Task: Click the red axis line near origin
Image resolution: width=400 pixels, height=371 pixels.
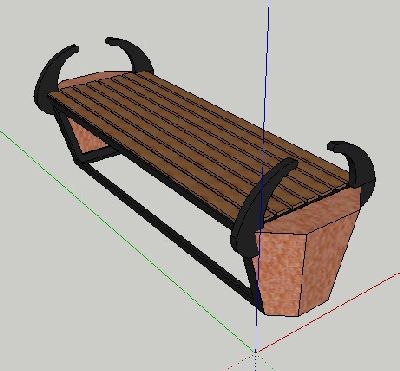Action: pos(328,312)
